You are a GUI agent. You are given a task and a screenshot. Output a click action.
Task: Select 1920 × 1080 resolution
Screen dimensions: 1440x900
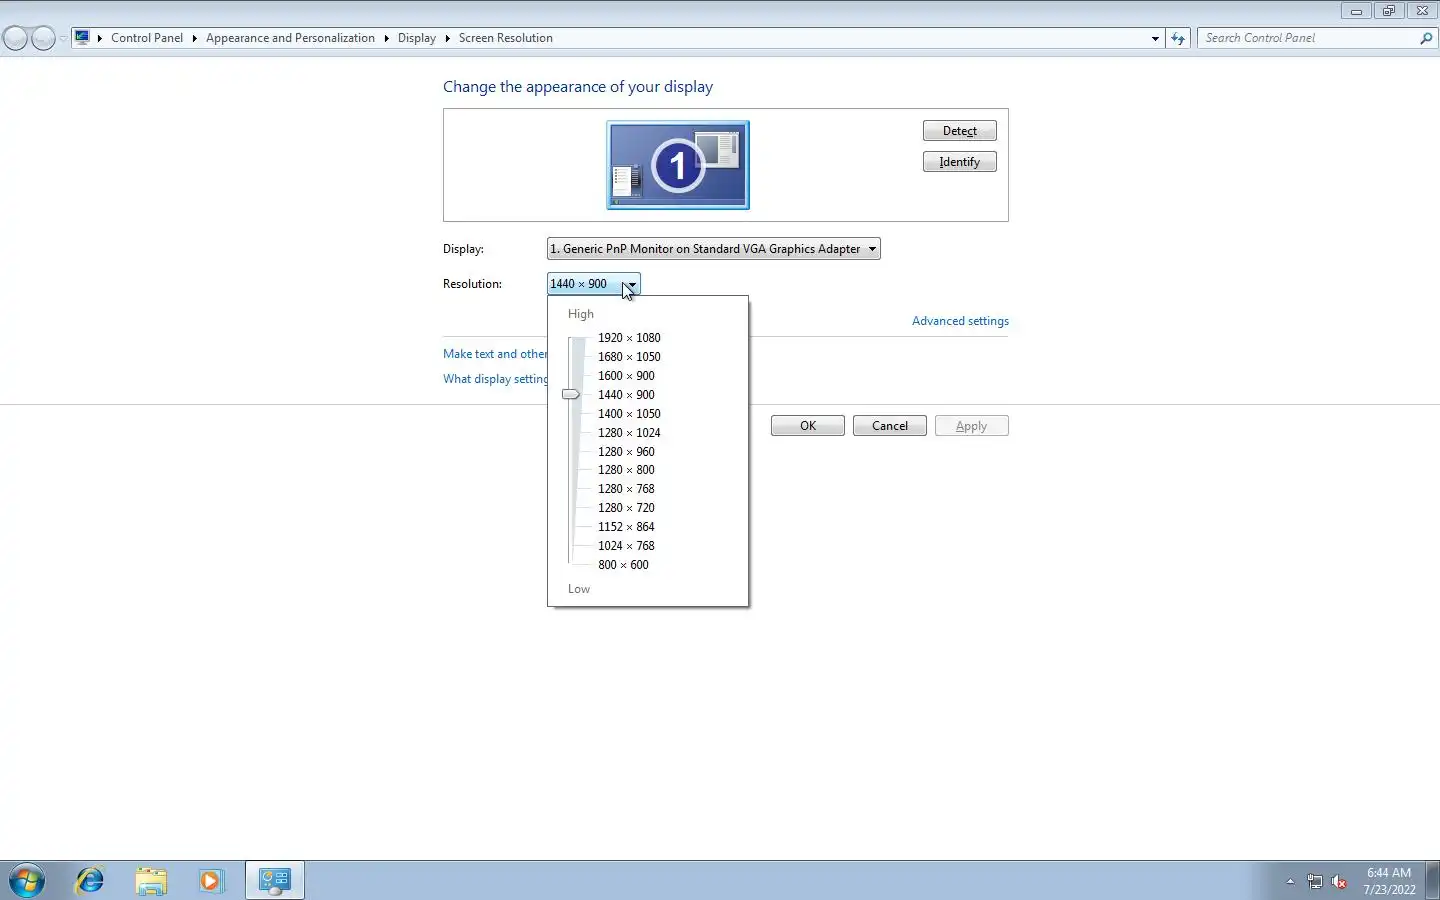point(629,338)
